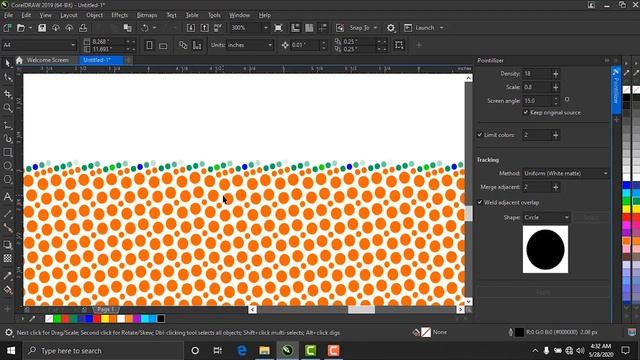
Task: Select the Transparency tool
Action: (x=7, y=258)
